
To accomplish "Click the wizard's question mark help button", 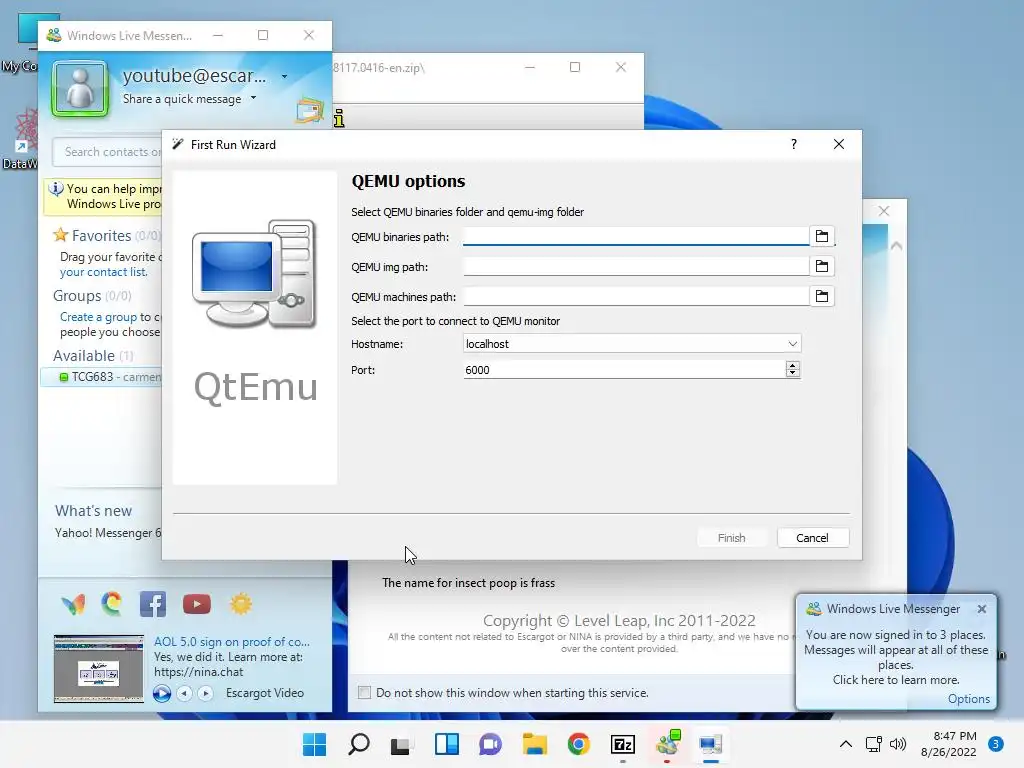I will tap(793, 144).
